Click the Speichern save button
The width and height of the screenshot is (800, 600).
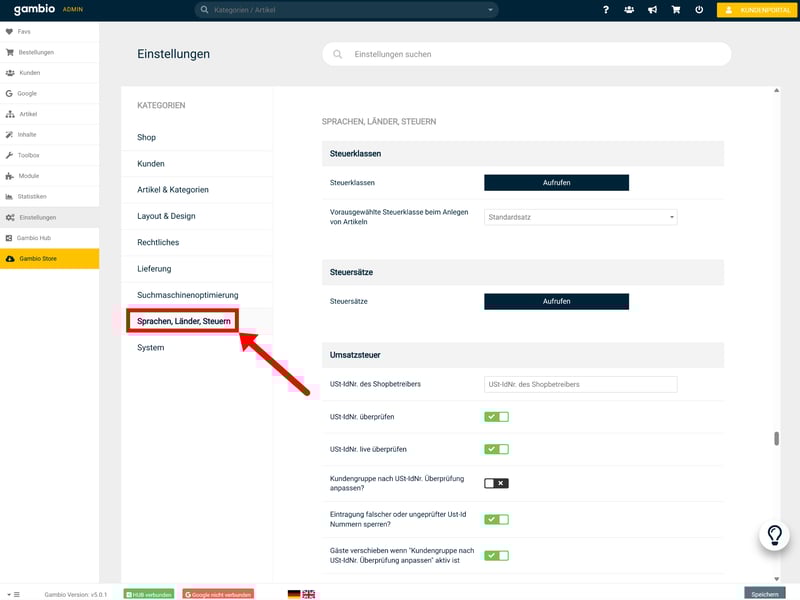(765, 594)
